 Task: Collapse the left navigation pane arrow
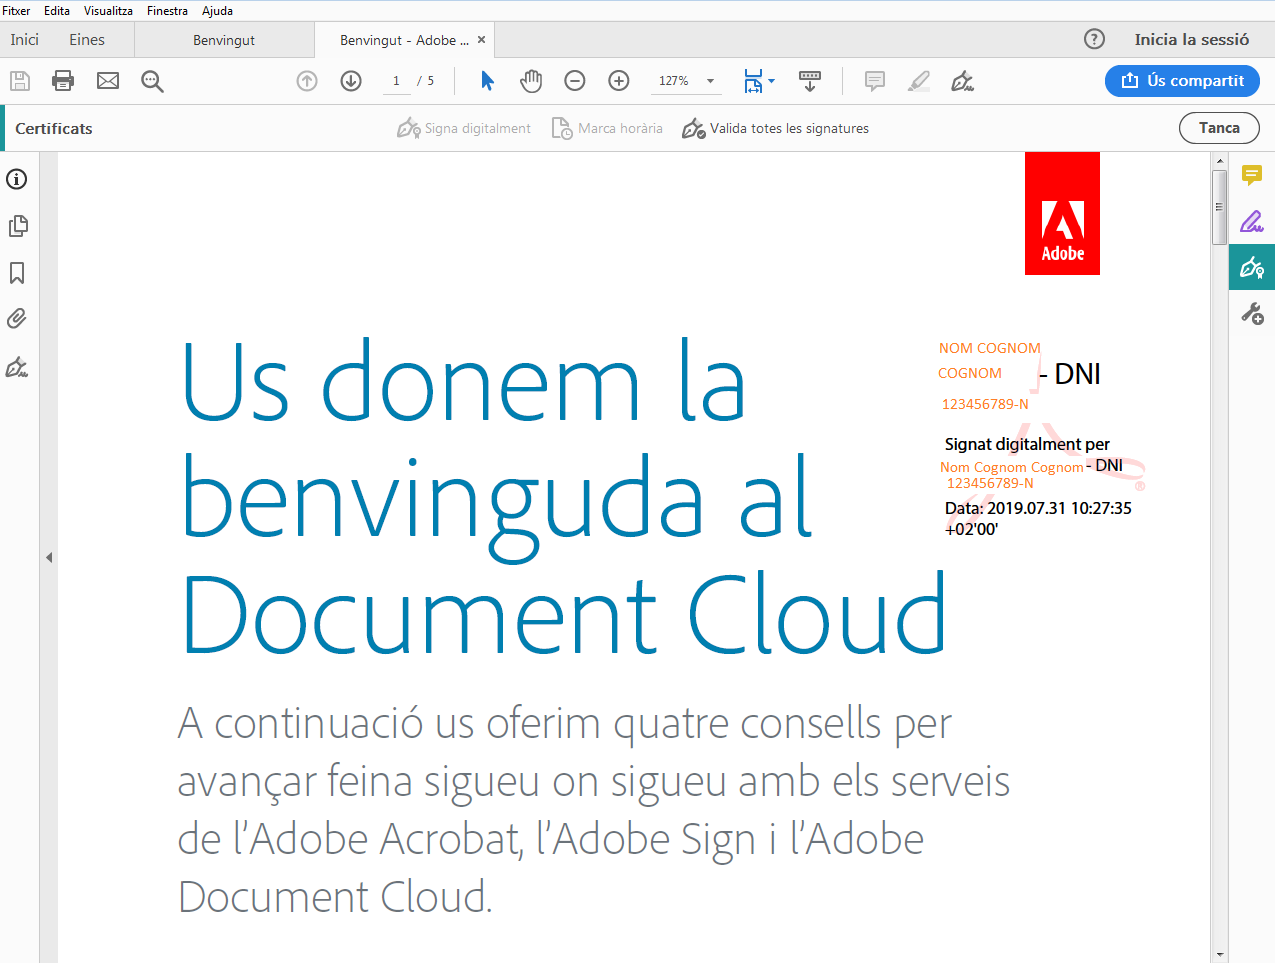tap(49, 558)
